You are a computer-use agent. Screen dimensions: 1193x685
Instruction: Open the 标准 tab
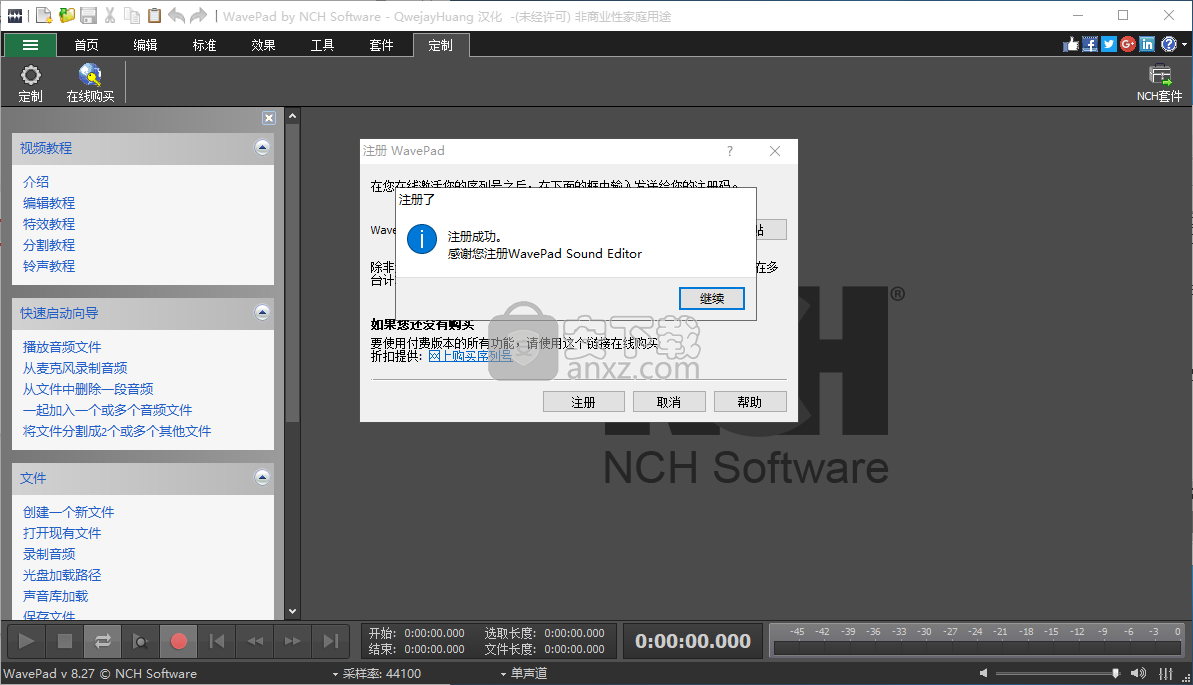[x=204, y=45]
